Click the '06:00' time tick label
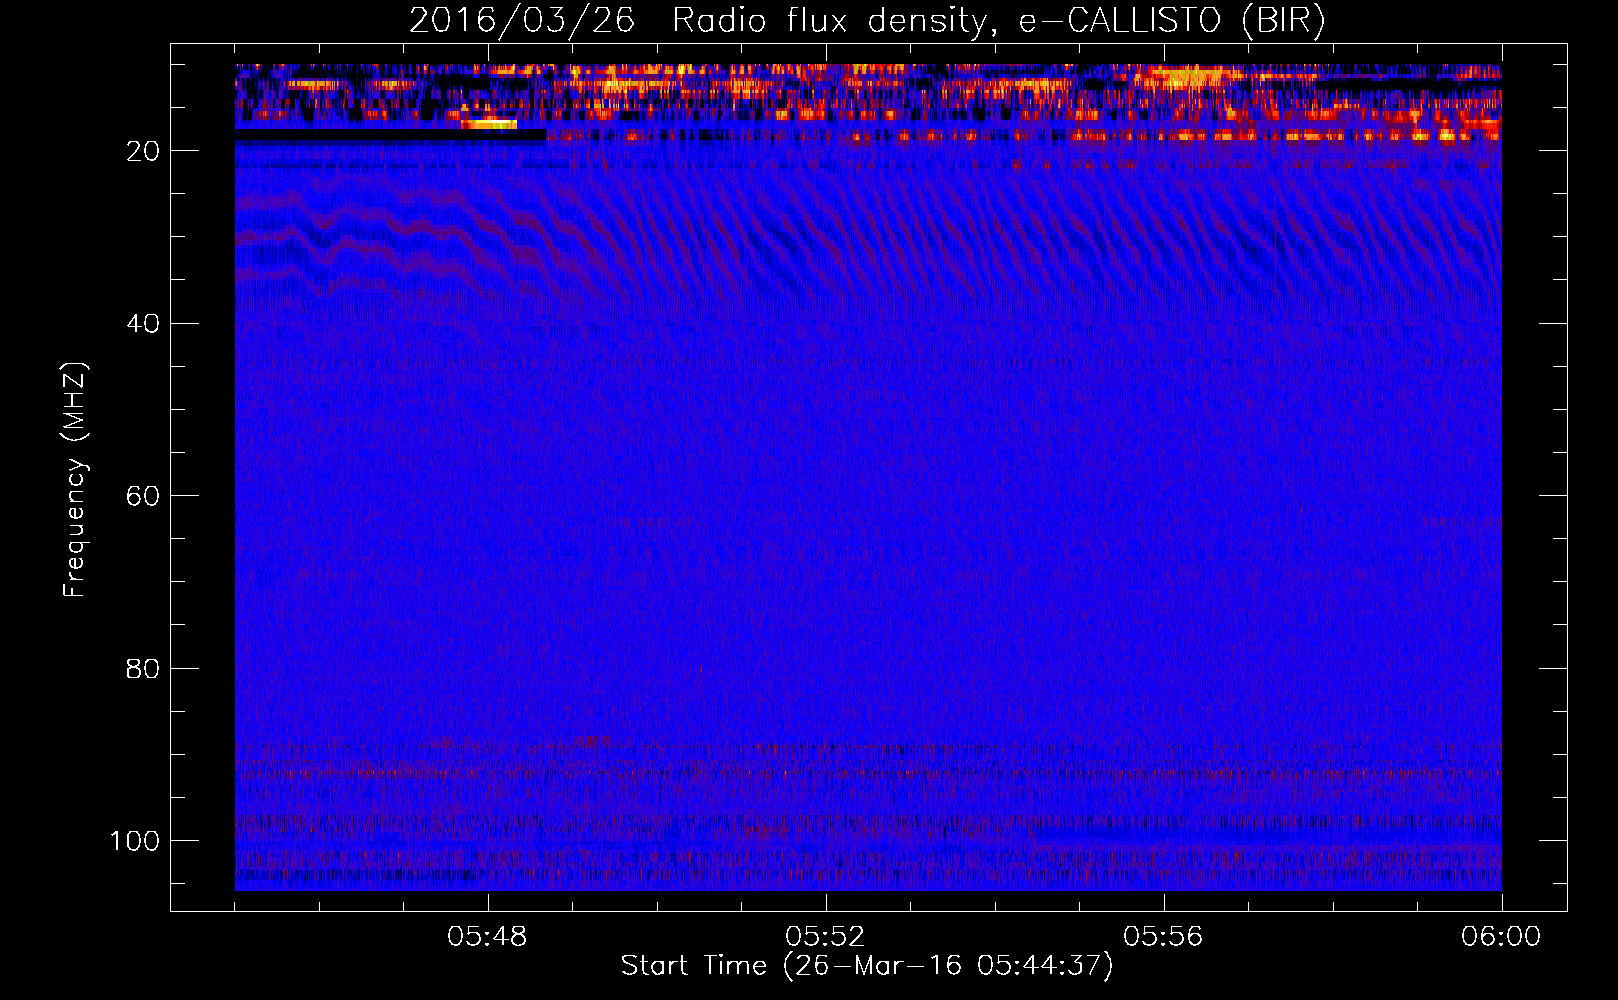The width and height of the screenshot is (1618, 1000). tap(1501, 937)
